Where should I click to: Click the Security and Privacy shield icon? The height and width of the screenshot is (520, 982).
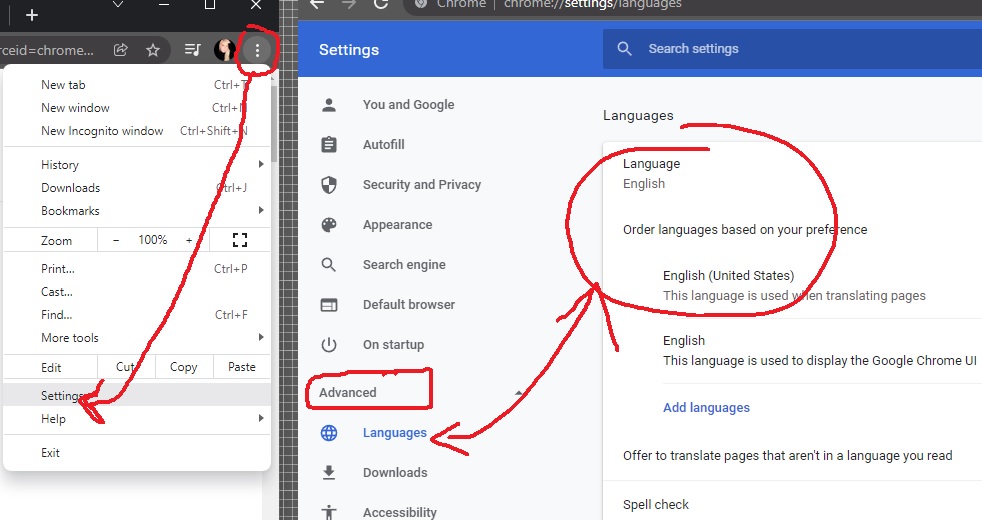click(x=329, y=185)
